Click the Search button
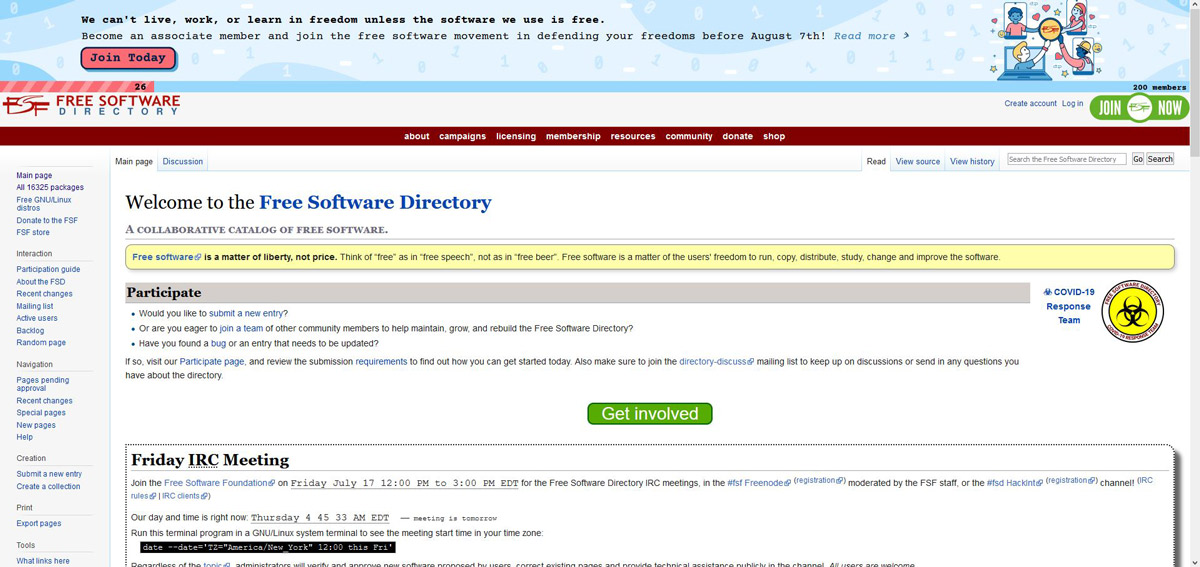The height and width of the screenshot is (567, 1200). [1160, 159]
